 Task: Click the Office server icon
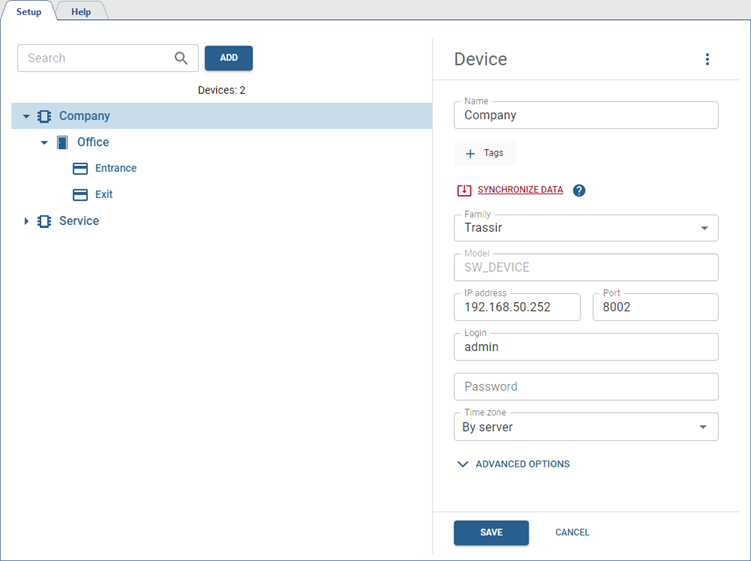62,142
